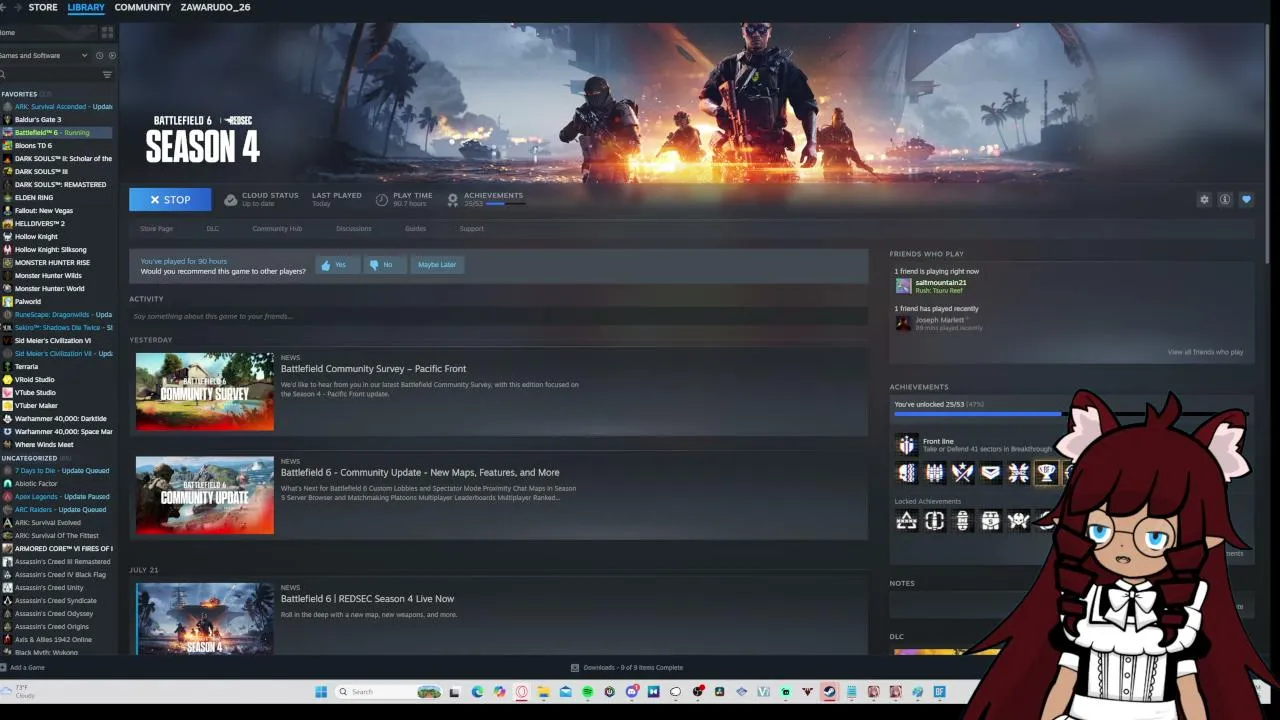This screenshot has height=720, width=1280.
Task: Click the Windows taskbar search box
Action: [390, 692]
